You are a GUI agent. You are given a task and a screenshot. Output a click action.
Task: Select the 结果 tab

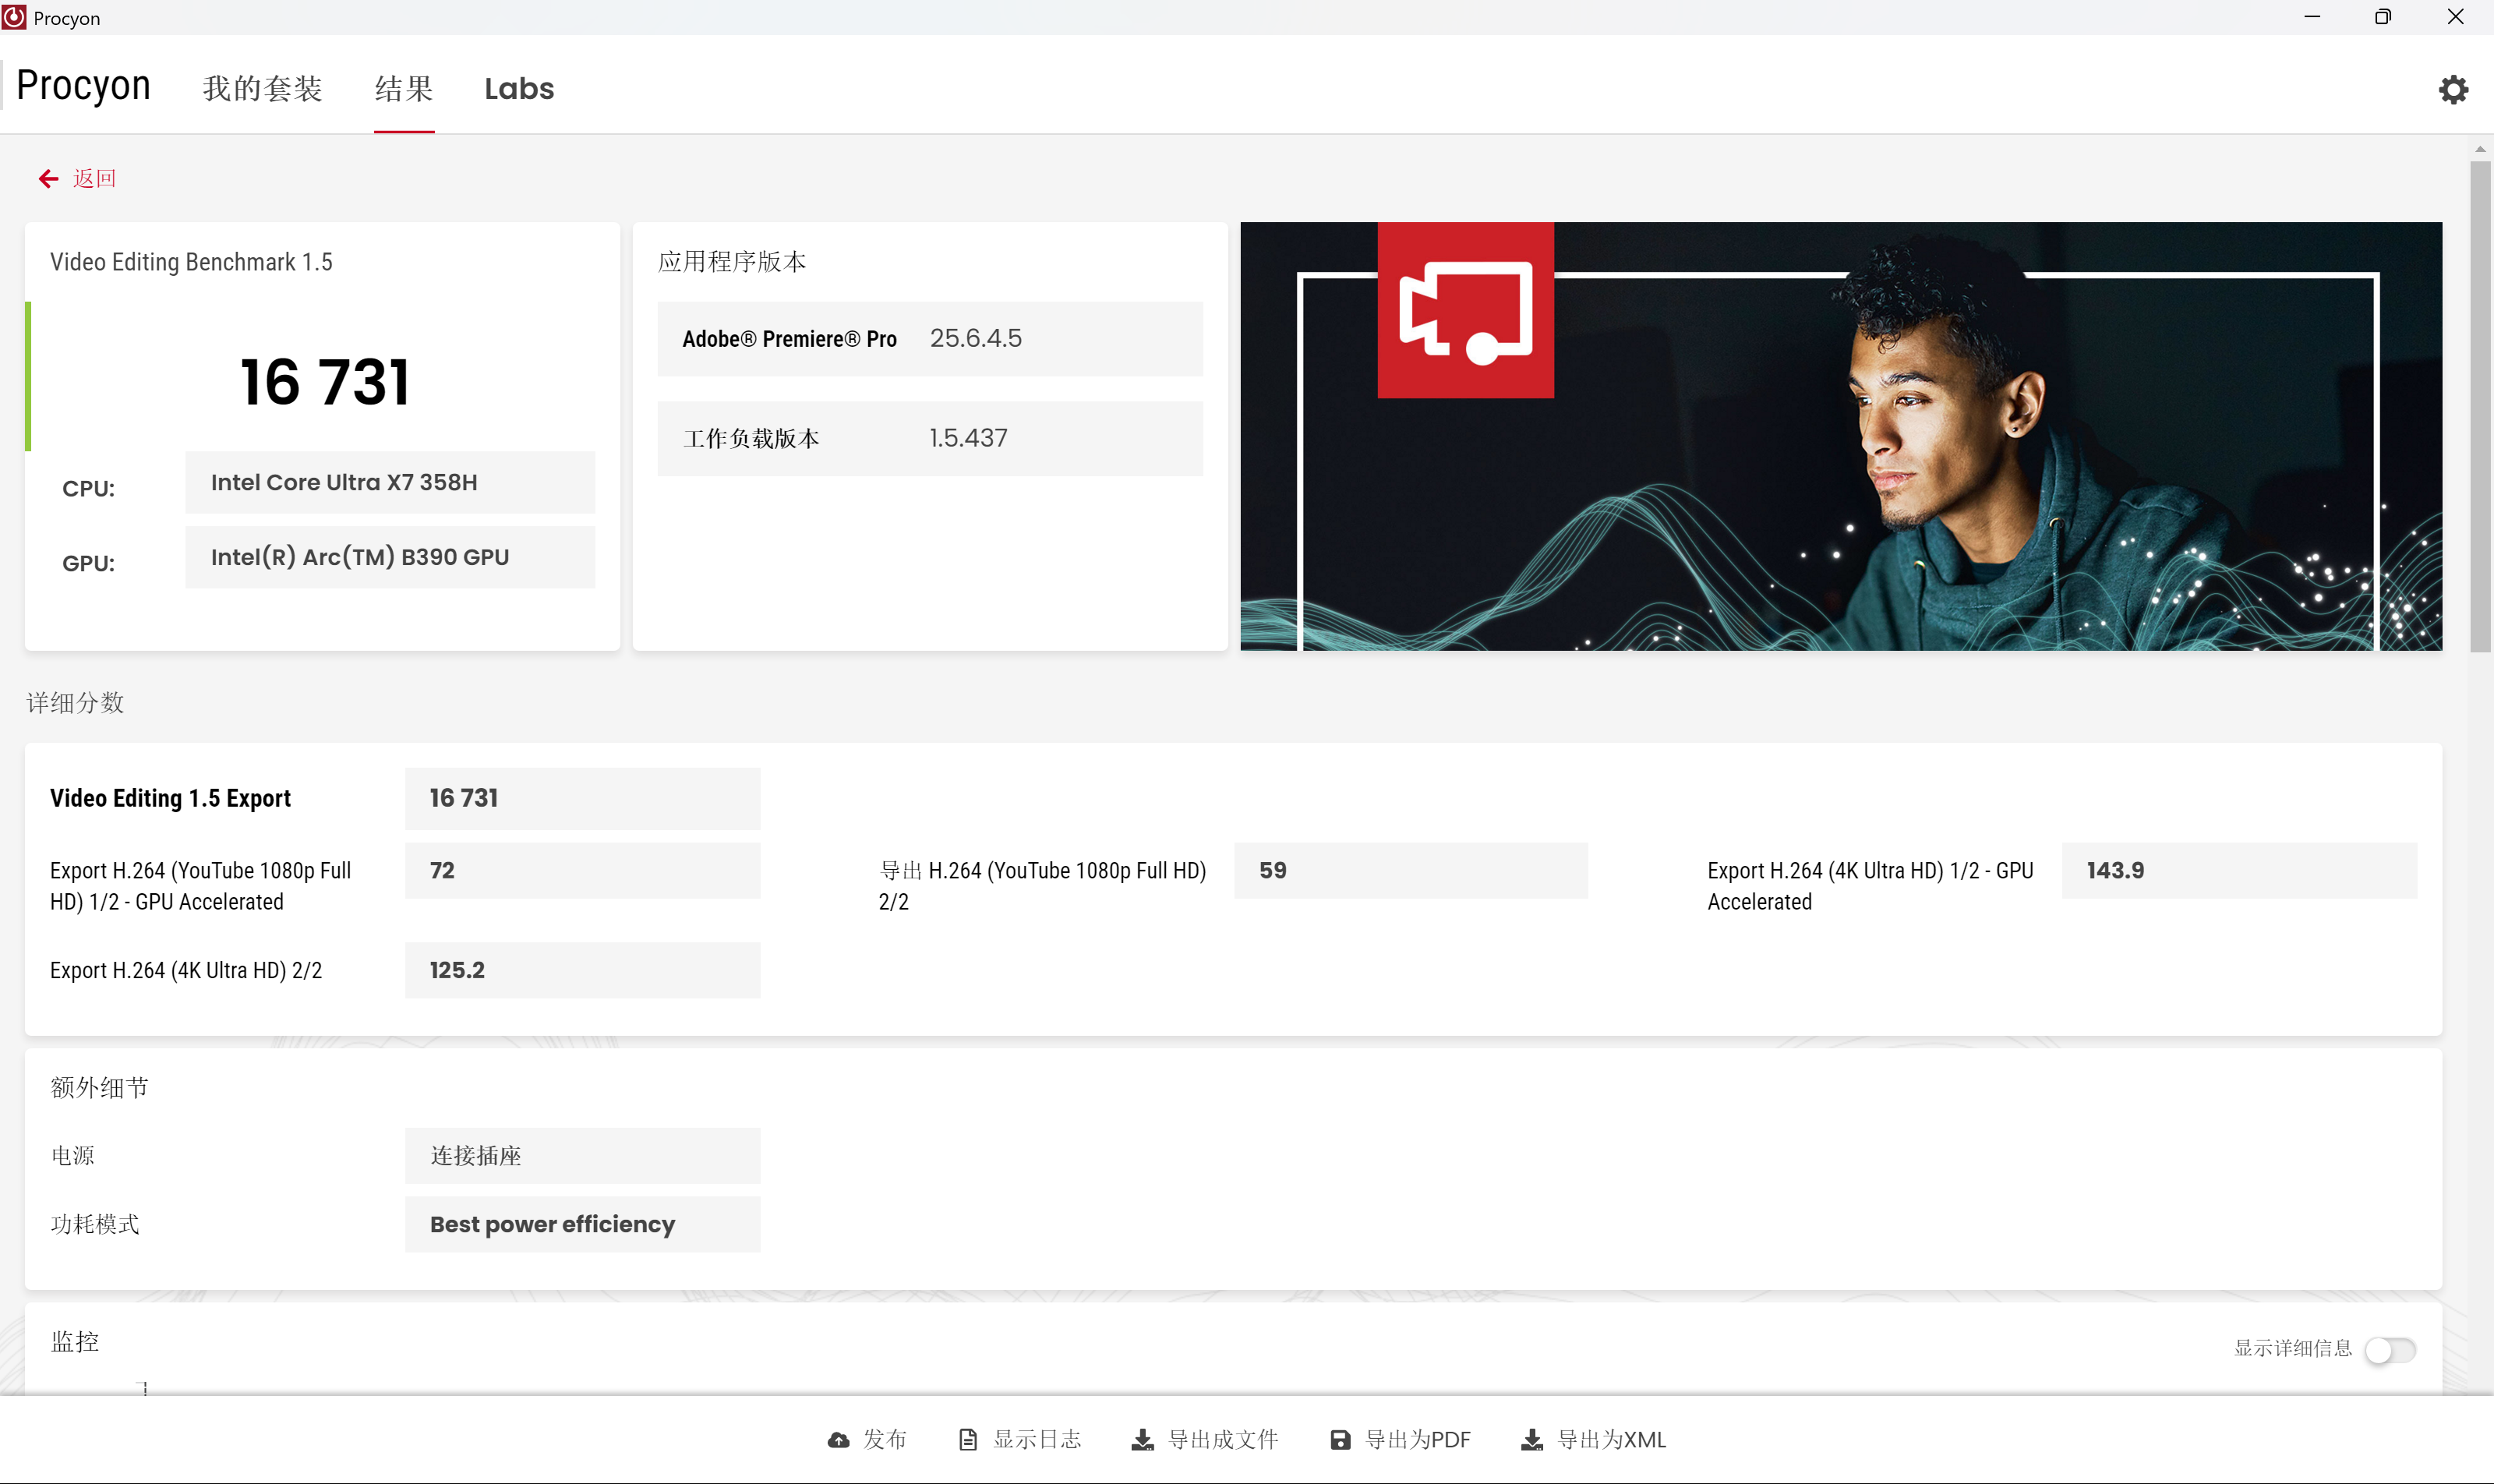pyautogui.click(x=404, y=89)
